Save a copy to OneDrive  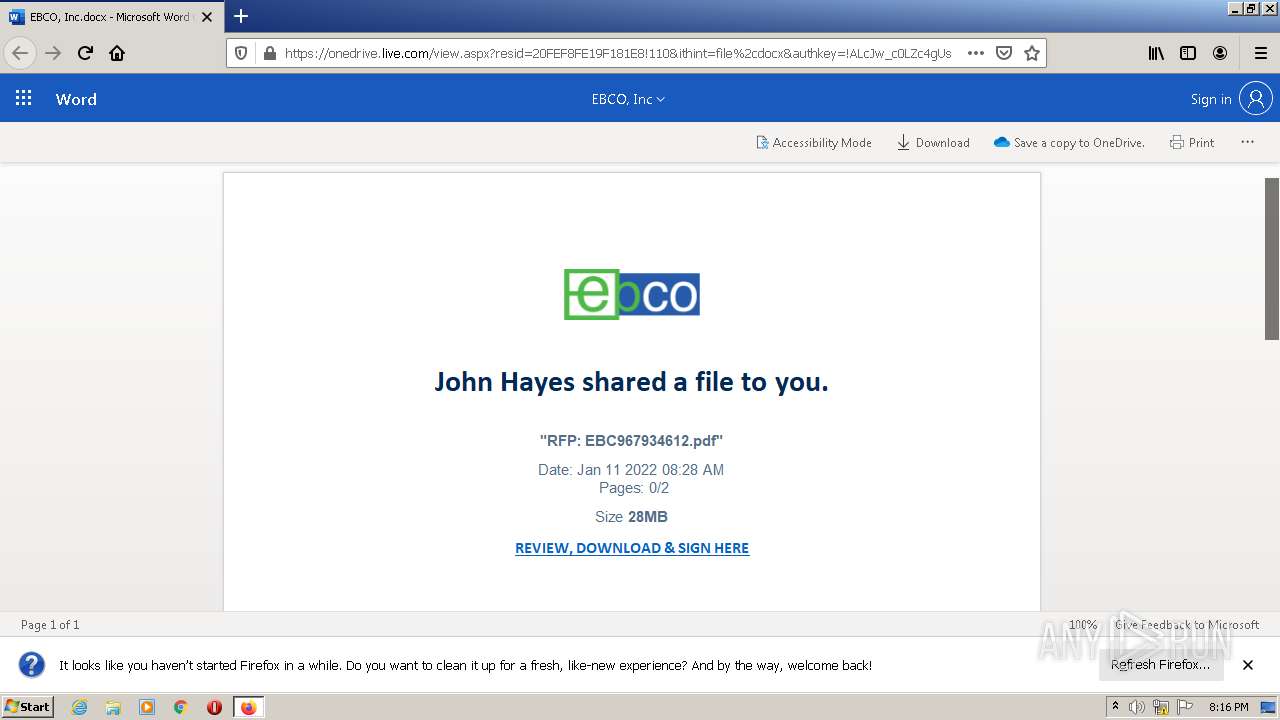point(1069,142)
